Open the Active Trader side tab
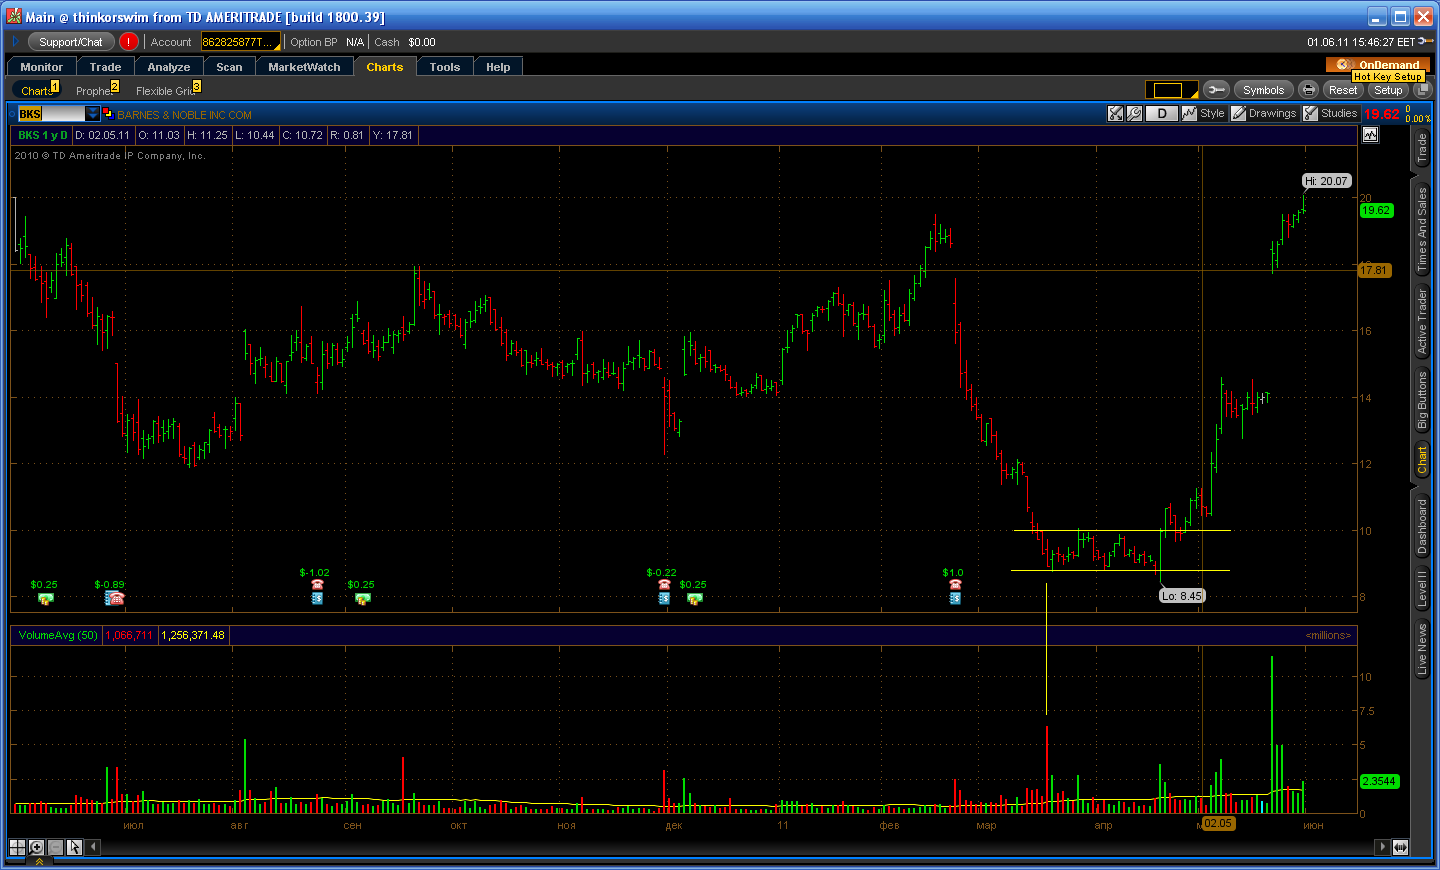Screen dimensions: 1440x870 click(1421, 321)
